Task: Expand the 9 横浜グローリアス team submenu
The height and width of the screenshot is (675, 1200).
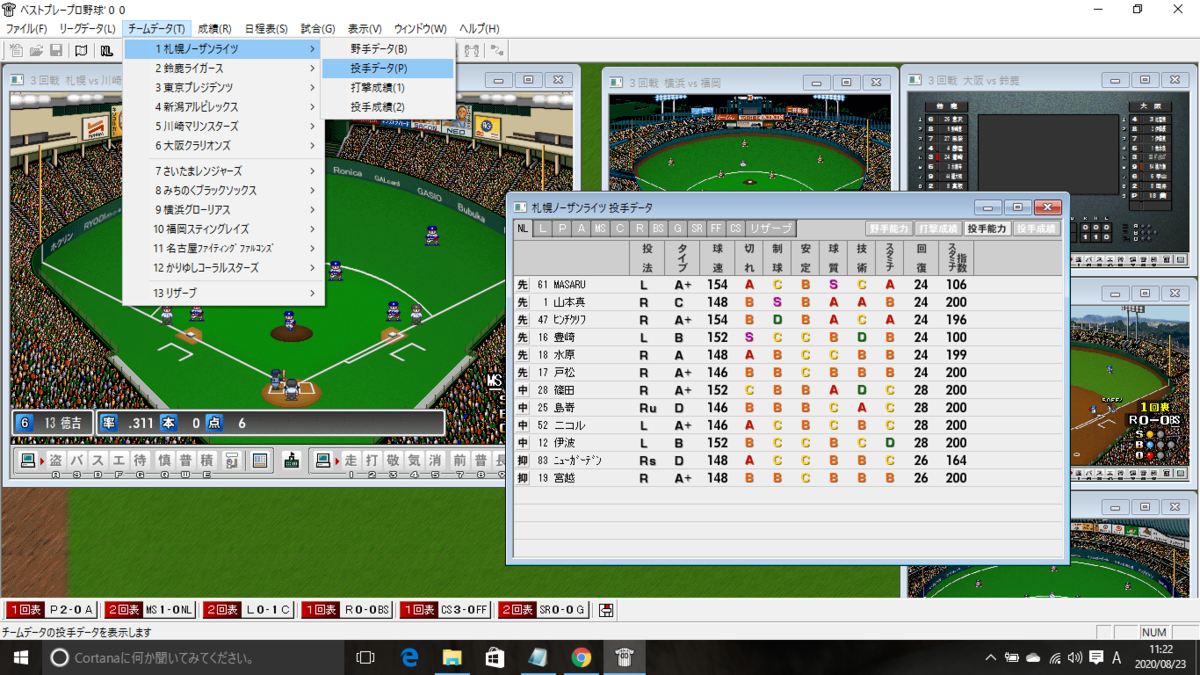Action: tap(222, 210)
